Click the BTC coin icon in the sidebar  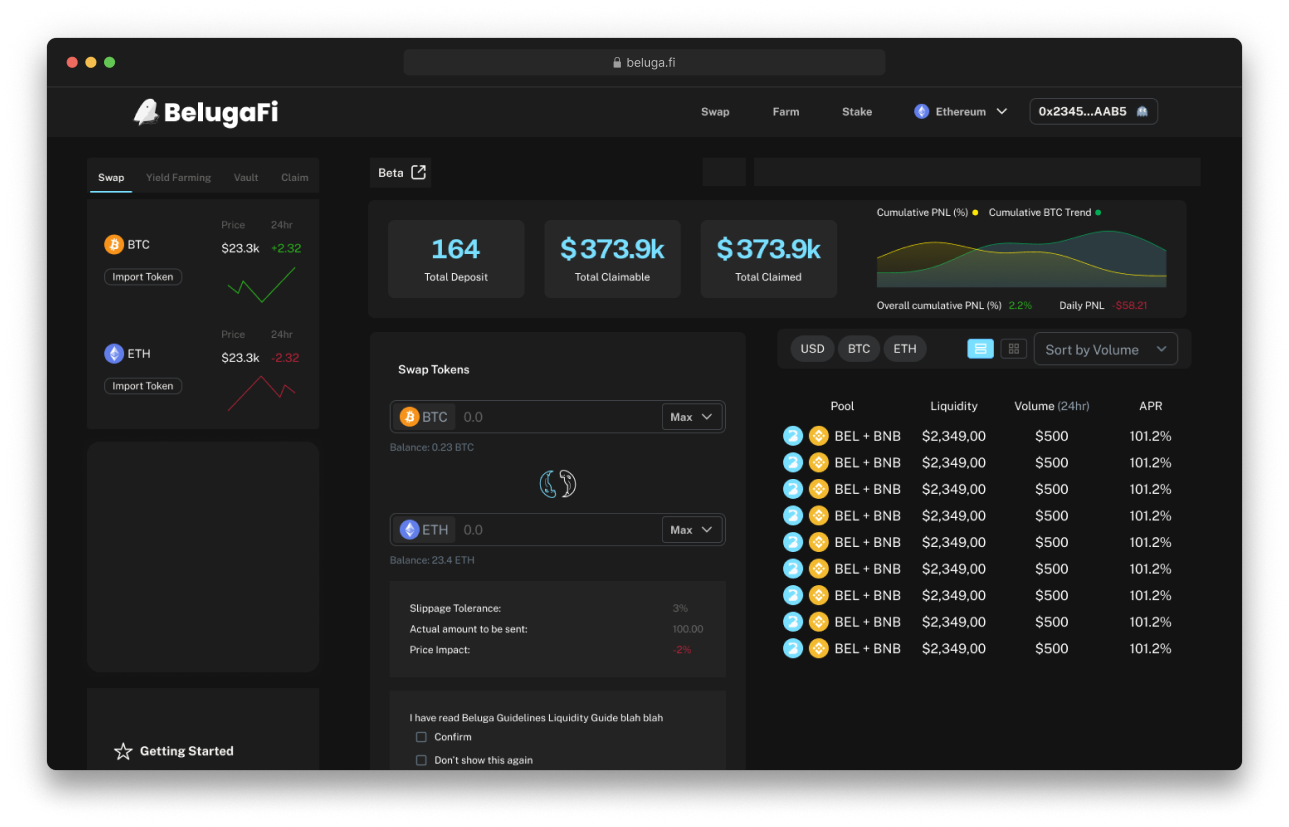tap(114, 244)
